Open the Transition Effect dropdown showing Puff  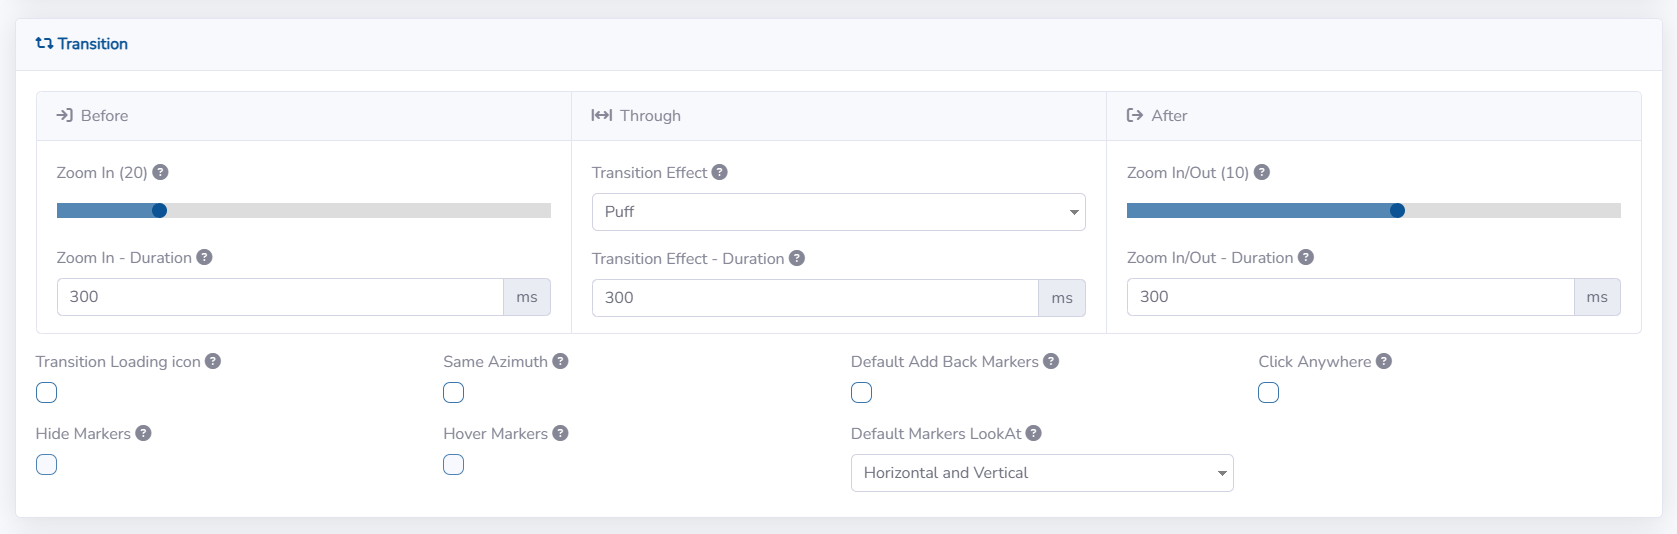[838, 212]
